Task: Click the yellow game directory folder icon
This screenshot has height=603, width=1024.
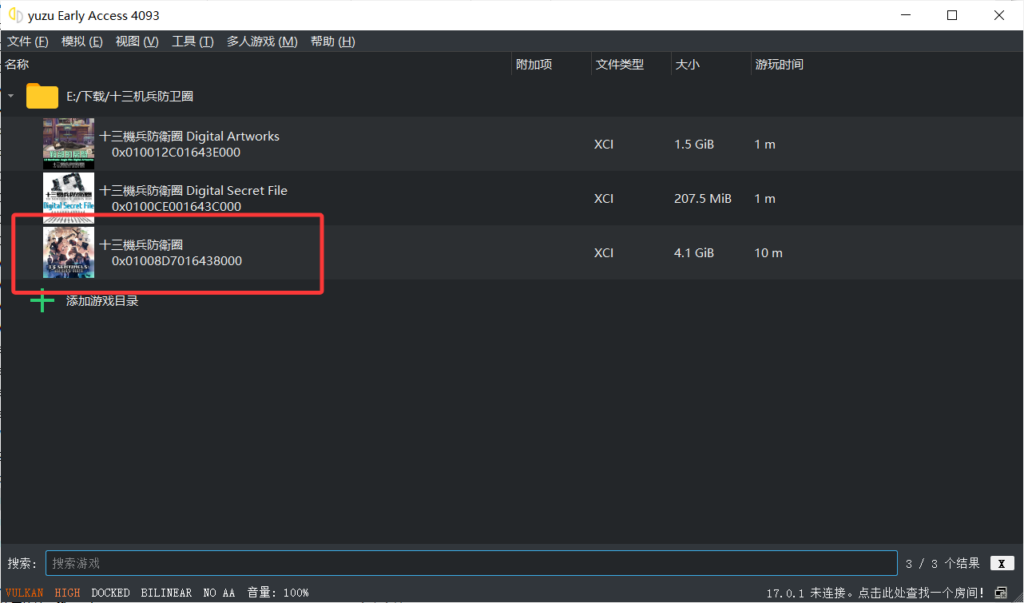Action: (x=42, y=96)
